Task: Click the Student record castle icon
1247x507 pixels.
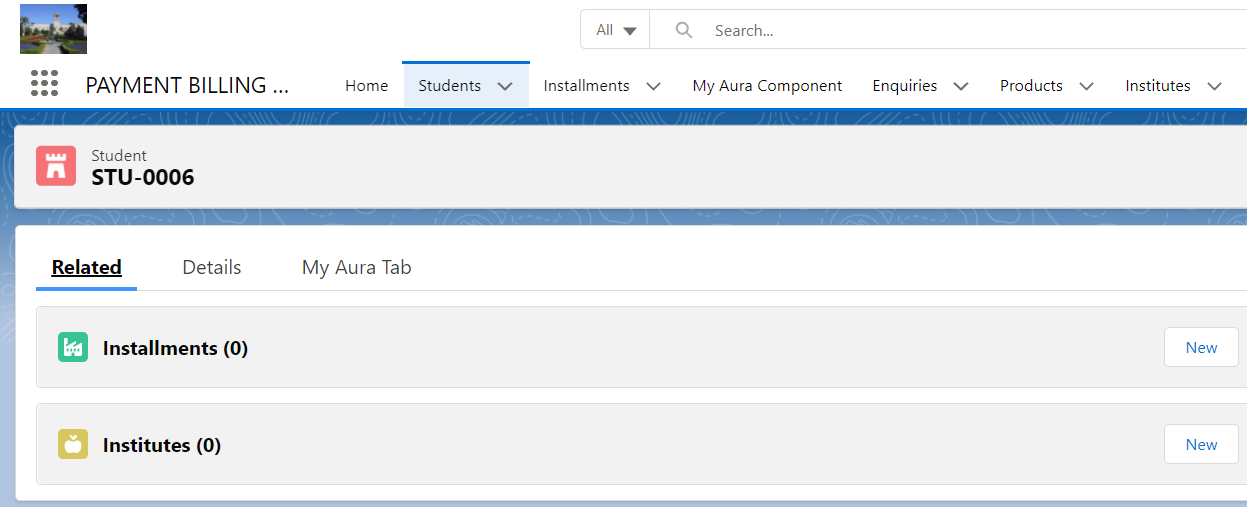Action: click(56, 166)
